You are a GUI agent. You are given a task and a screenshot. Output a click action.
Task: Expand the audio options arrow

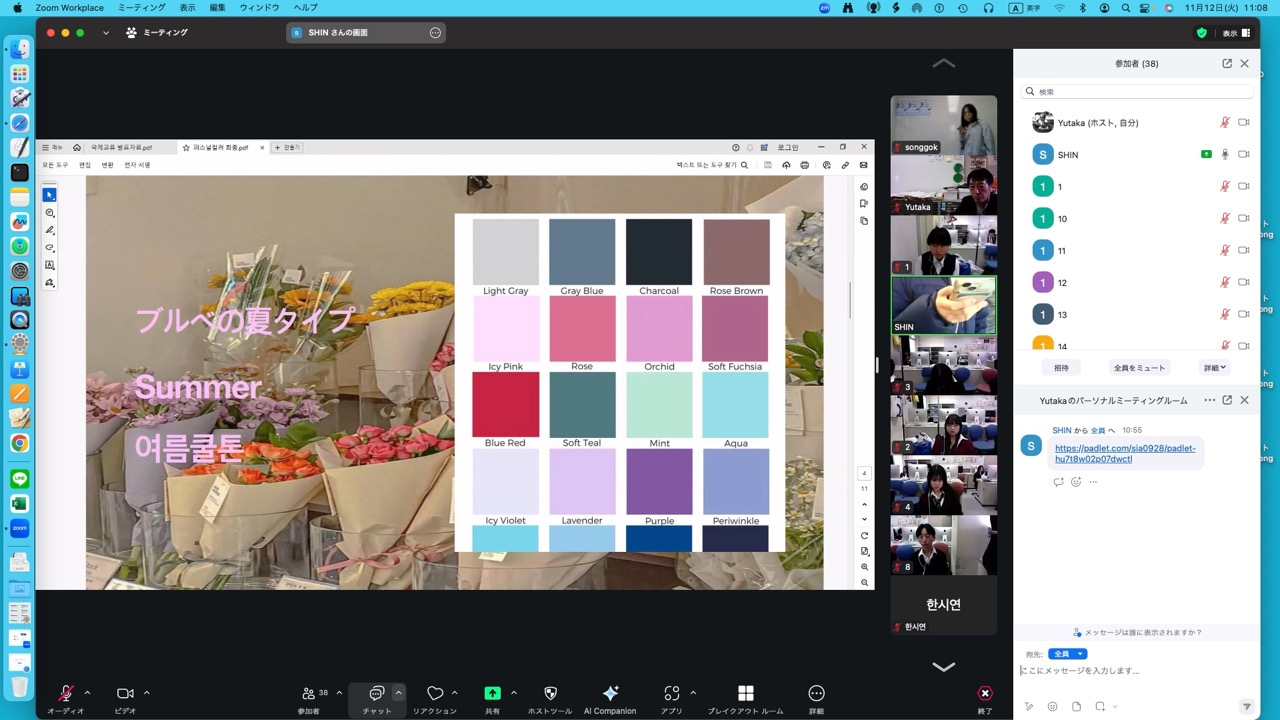(87, 692)
